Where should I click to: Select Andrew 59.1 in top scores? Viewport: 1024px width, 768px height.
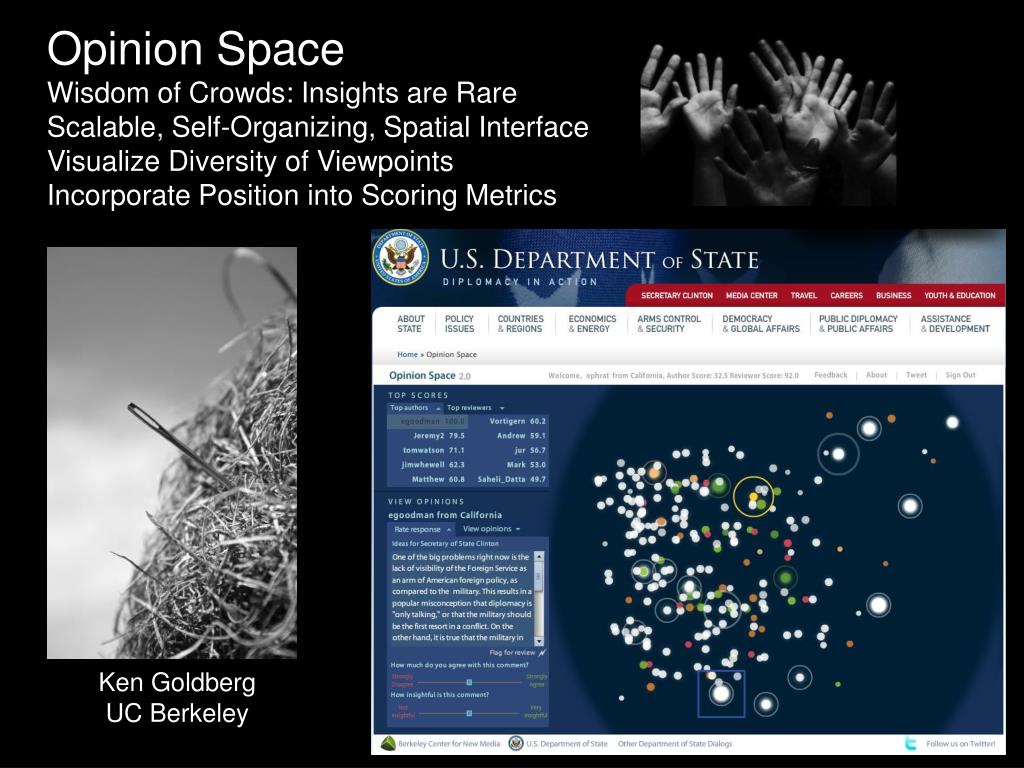(x=521, y=436)
